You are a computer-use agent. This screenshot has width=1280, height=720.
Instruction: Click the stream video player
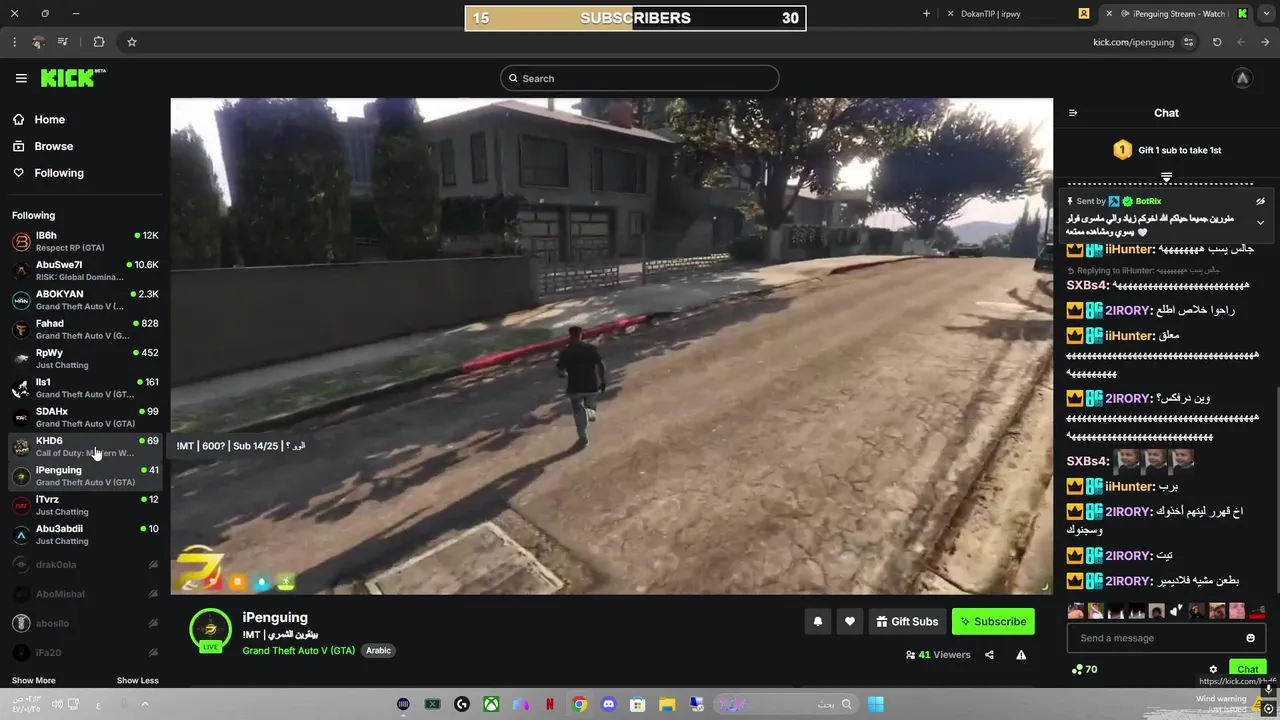[x=611, y=346]
